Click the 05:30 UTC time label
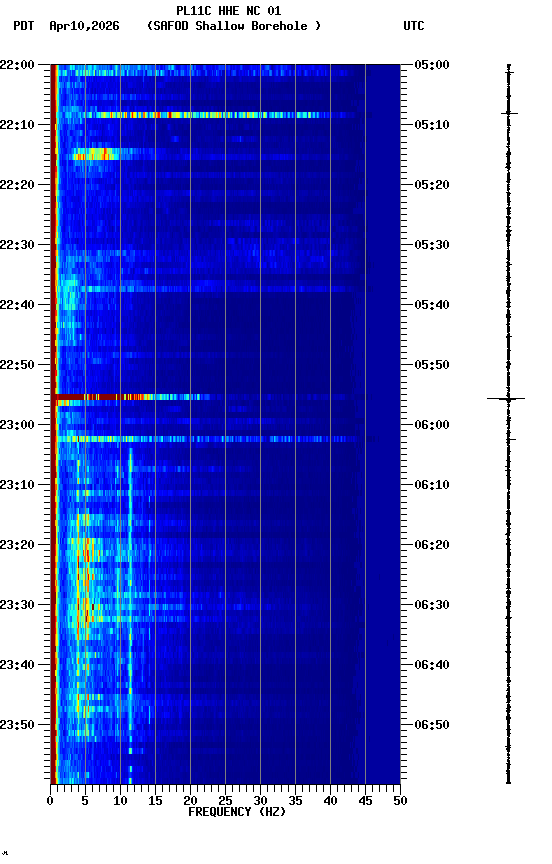The image size is (552, 864). point(432,245)
